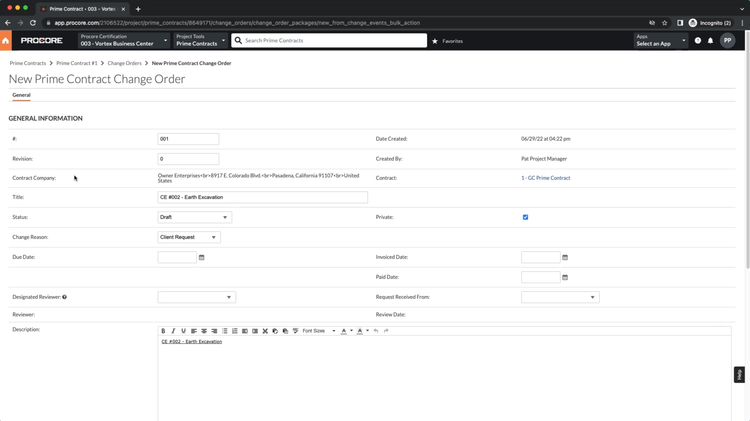This screenshot has width=750, height=421.
Task: Apply italic formatting in description editor
Action: [x=173, y=331]
